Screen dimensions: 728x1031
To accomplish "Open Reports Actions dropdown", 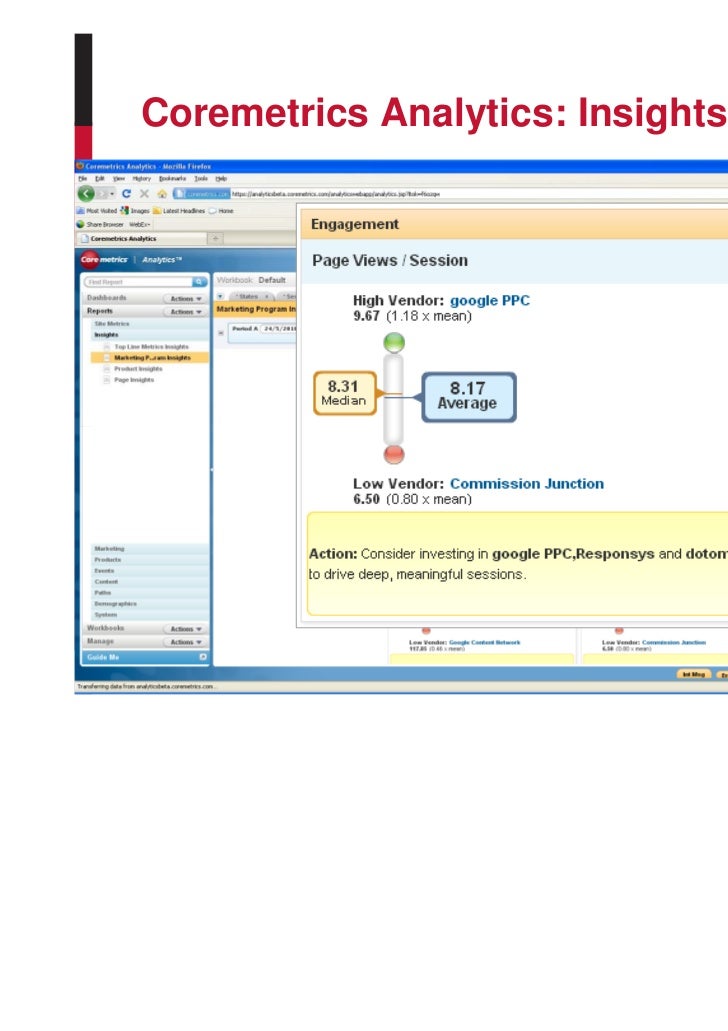I will click(x=185, y=312).
